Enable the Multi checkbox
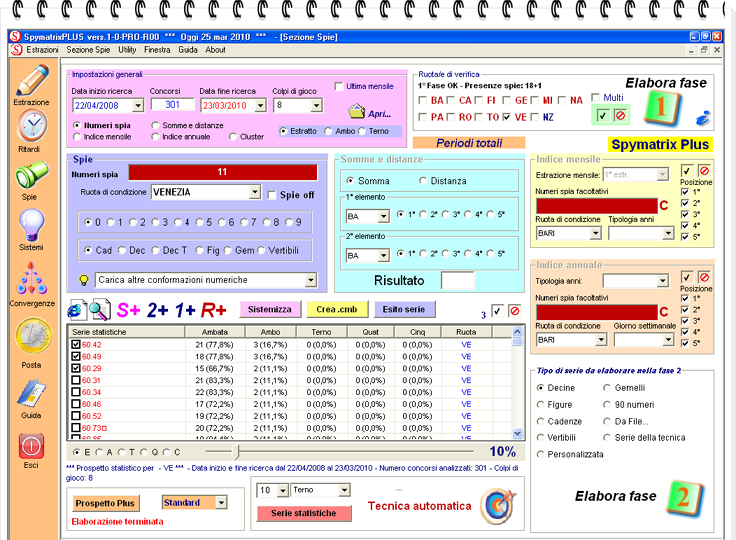736x540 pixels. (x=595, y=98)
